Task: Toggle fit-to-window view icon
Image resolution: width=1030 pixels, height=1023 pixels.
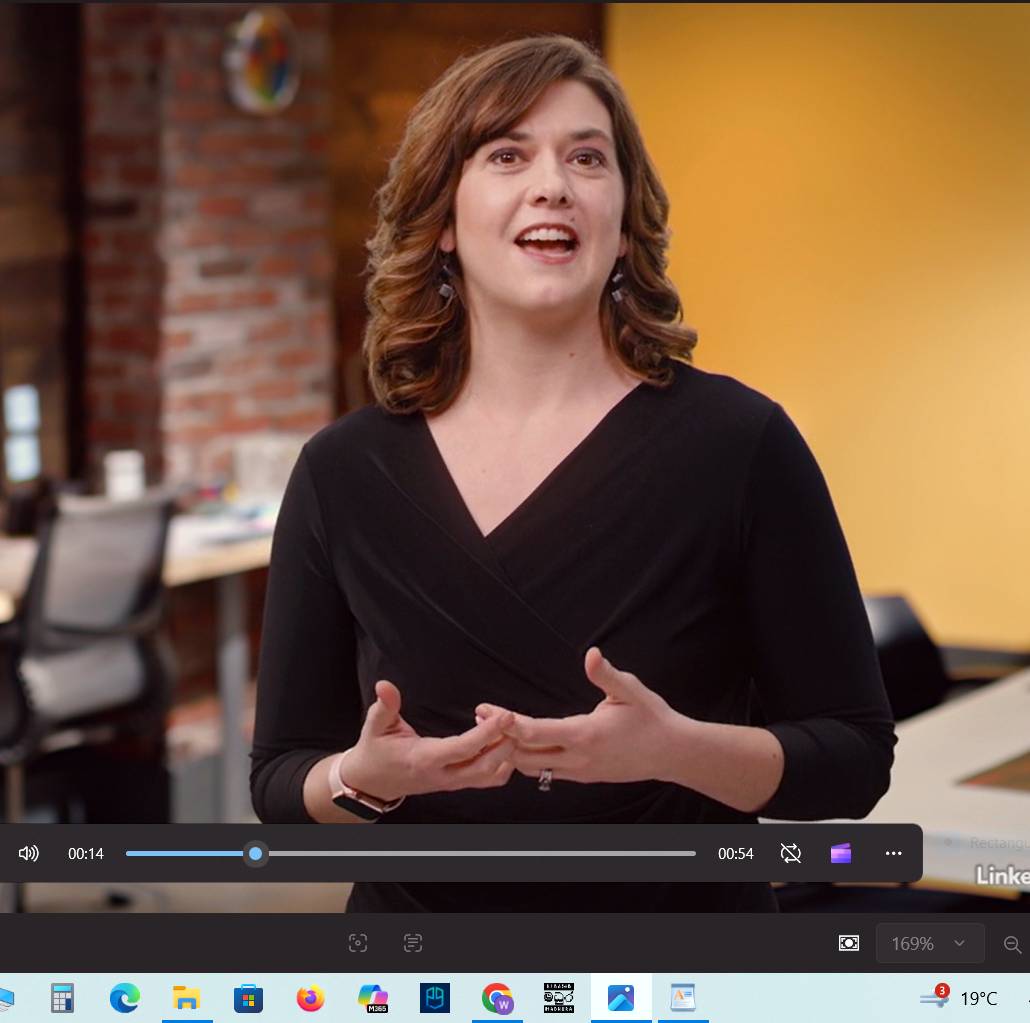Action: click(849, 943)
